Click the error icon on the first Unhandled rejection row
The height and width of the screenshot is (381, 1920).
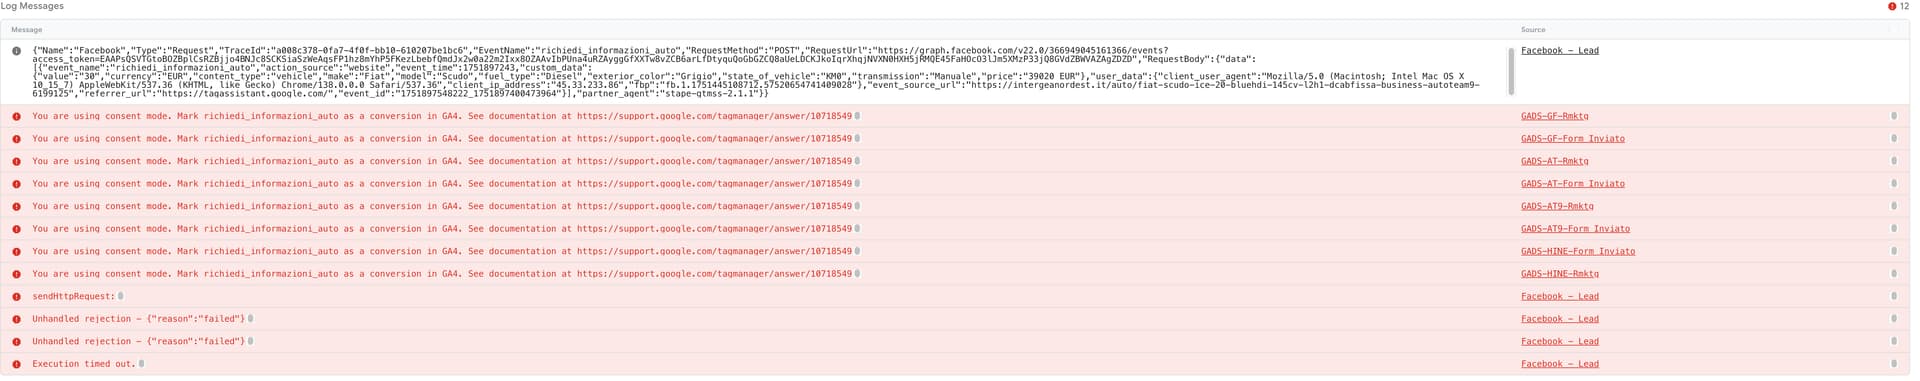pyautogui.click(x=16, y=320)
